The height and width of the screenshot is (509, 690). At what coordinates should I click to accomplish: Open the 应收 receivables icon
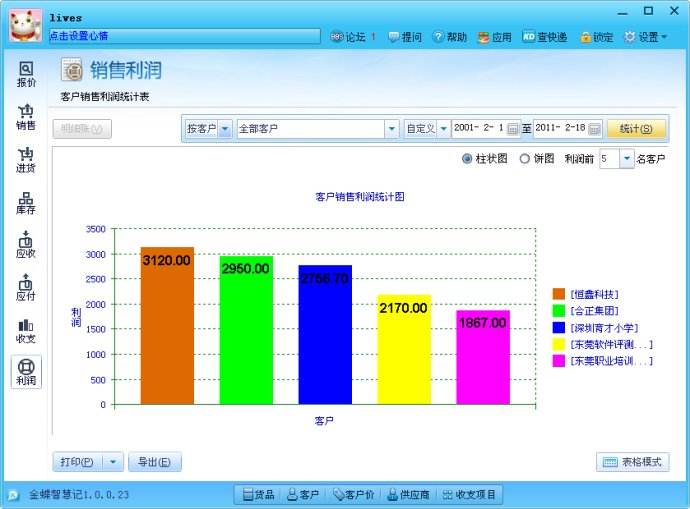(x=26, y=245)
